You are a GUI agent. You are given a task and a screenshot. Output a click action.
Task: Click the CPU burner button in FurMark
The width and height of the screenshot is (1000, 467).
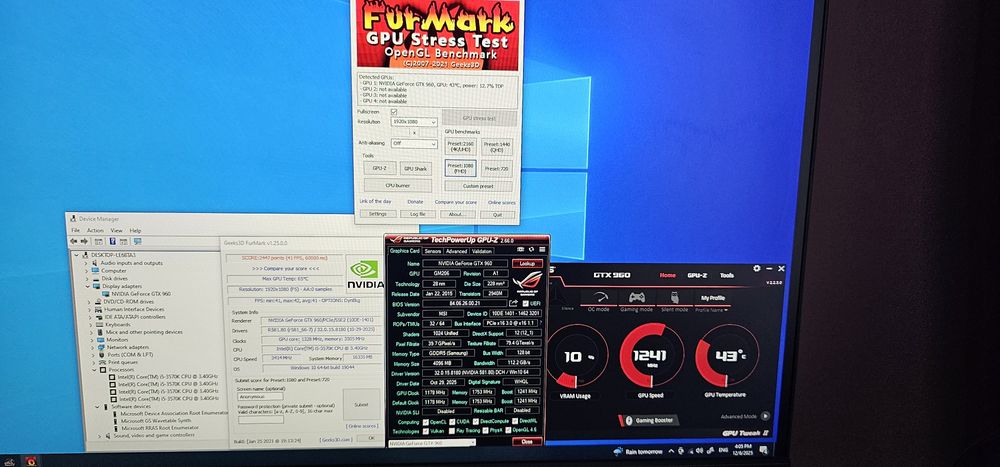click(x=397, y=186)
